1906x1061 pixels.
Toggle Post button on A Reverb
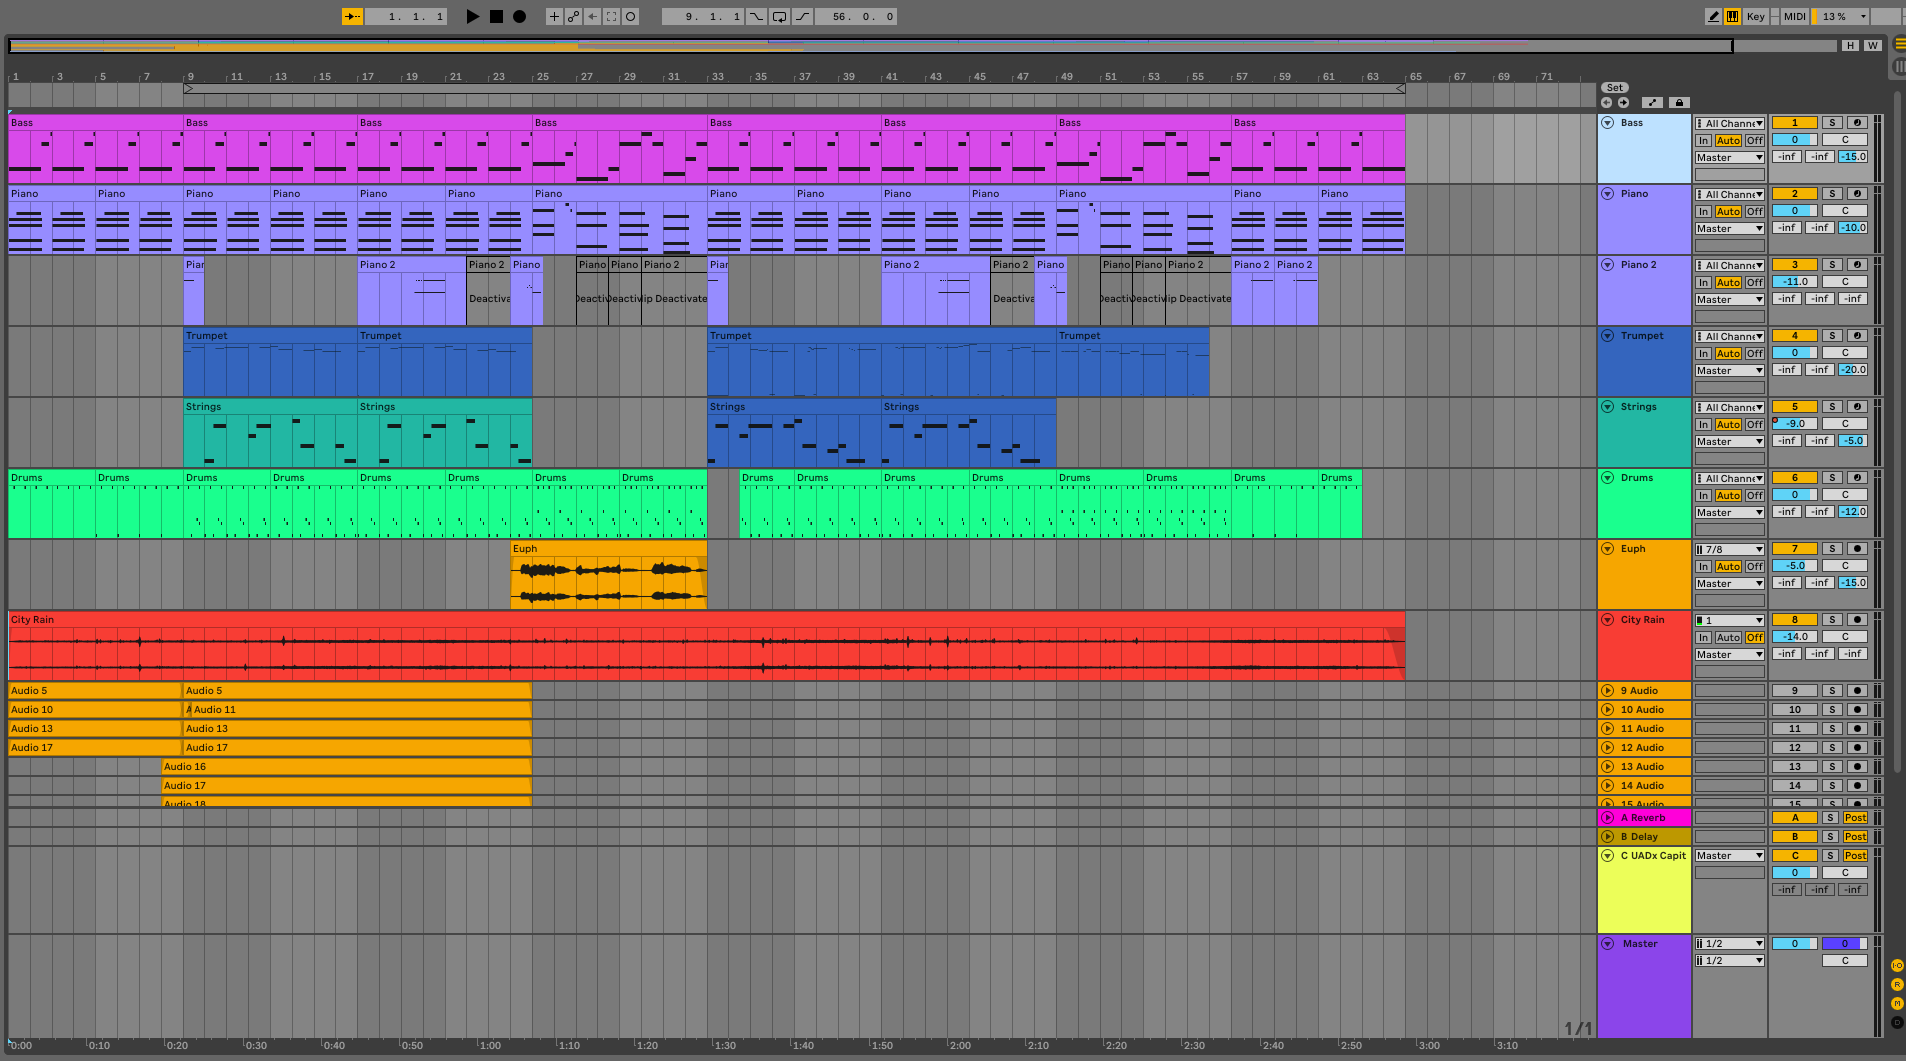(1856, 817)
